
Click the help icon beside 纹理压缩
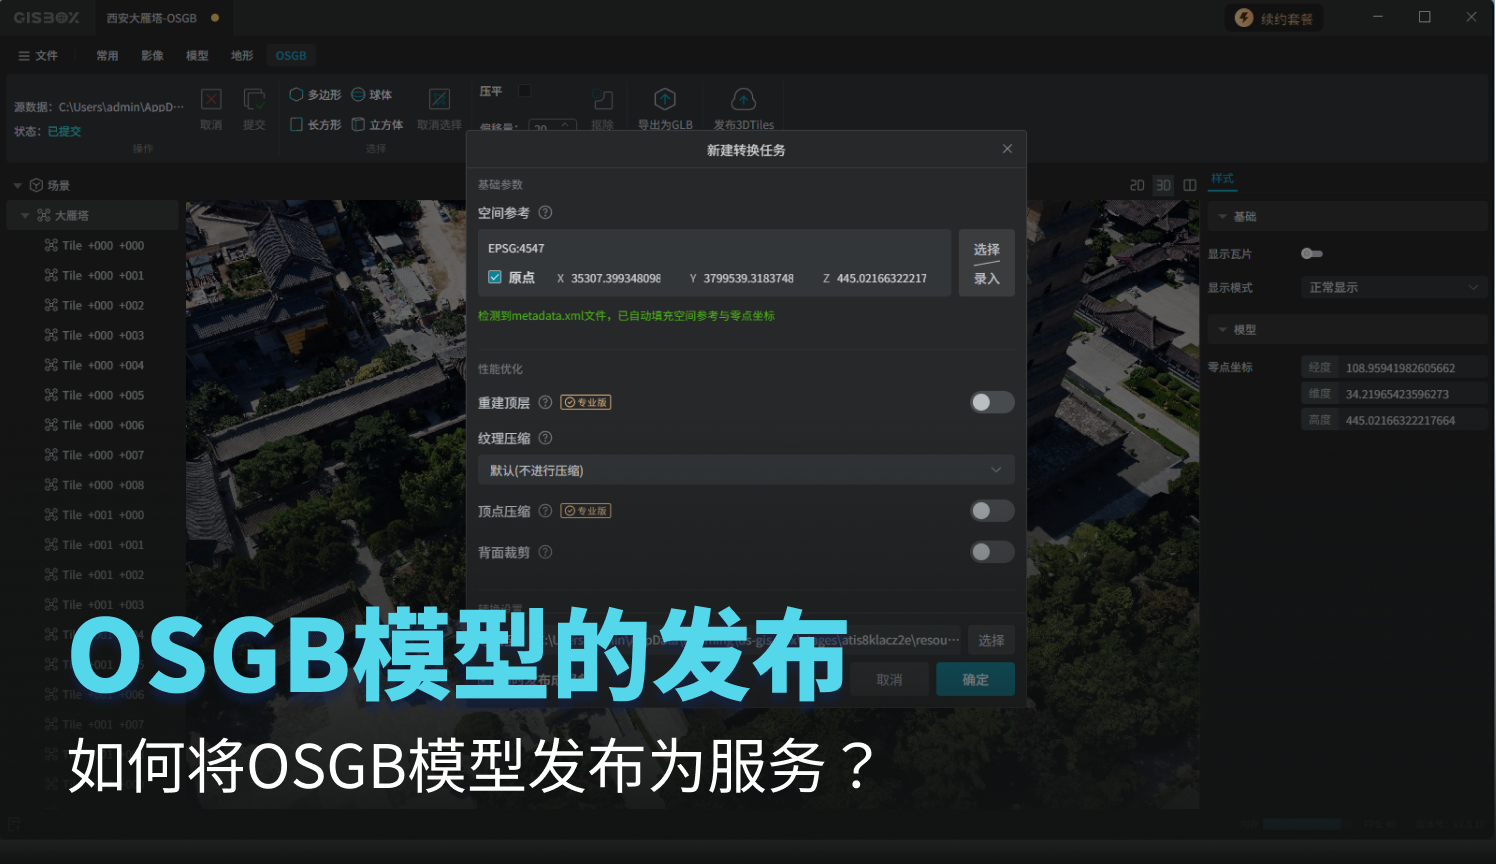(545, 438)
